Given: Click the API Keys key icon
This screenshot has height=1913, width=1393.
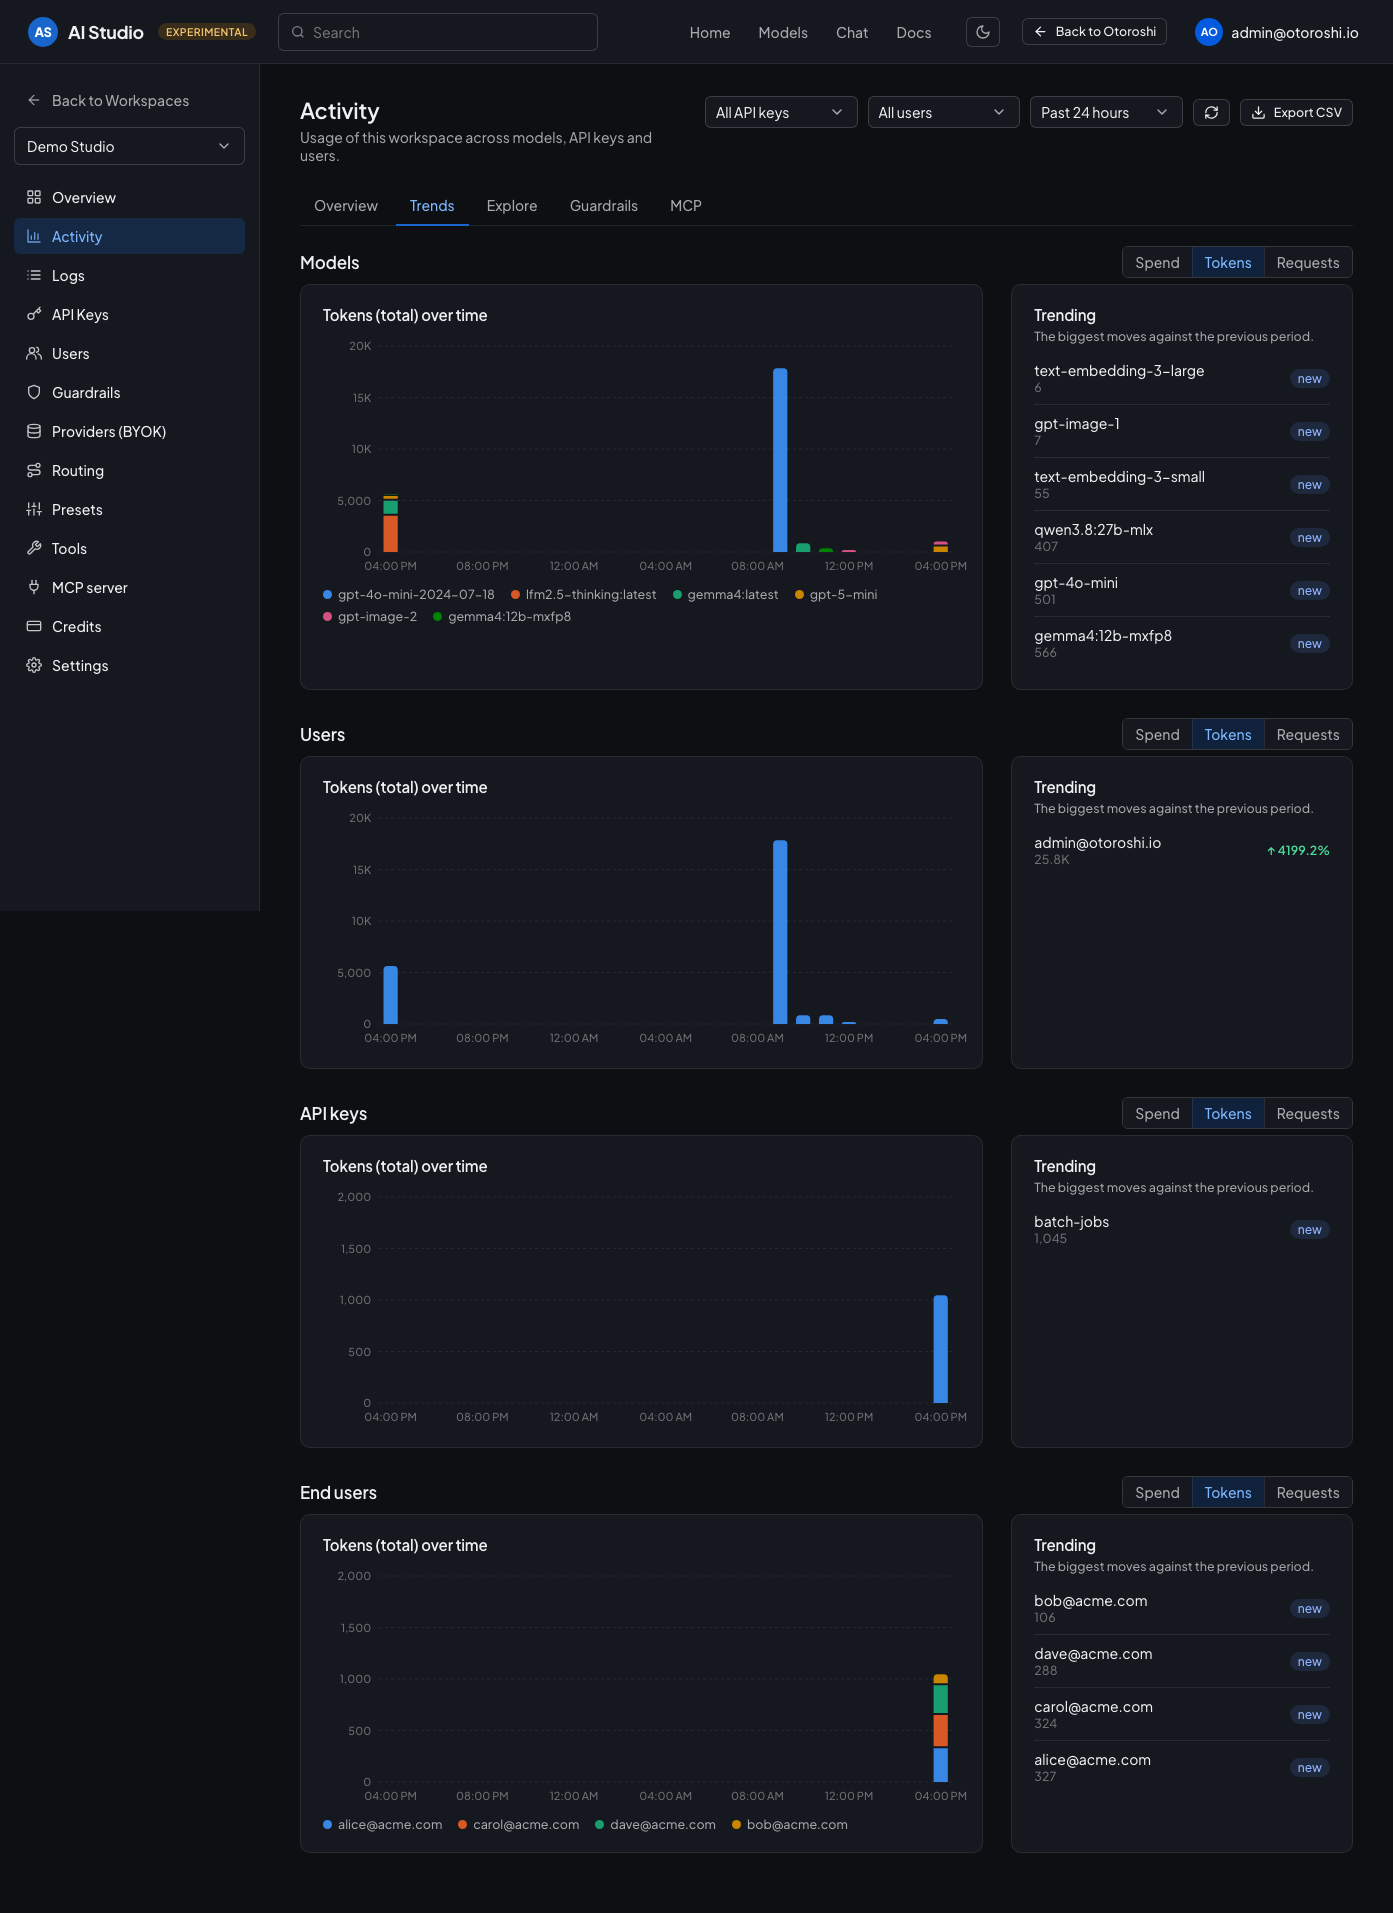Looking at the screenshot, I should click(34, 314).
